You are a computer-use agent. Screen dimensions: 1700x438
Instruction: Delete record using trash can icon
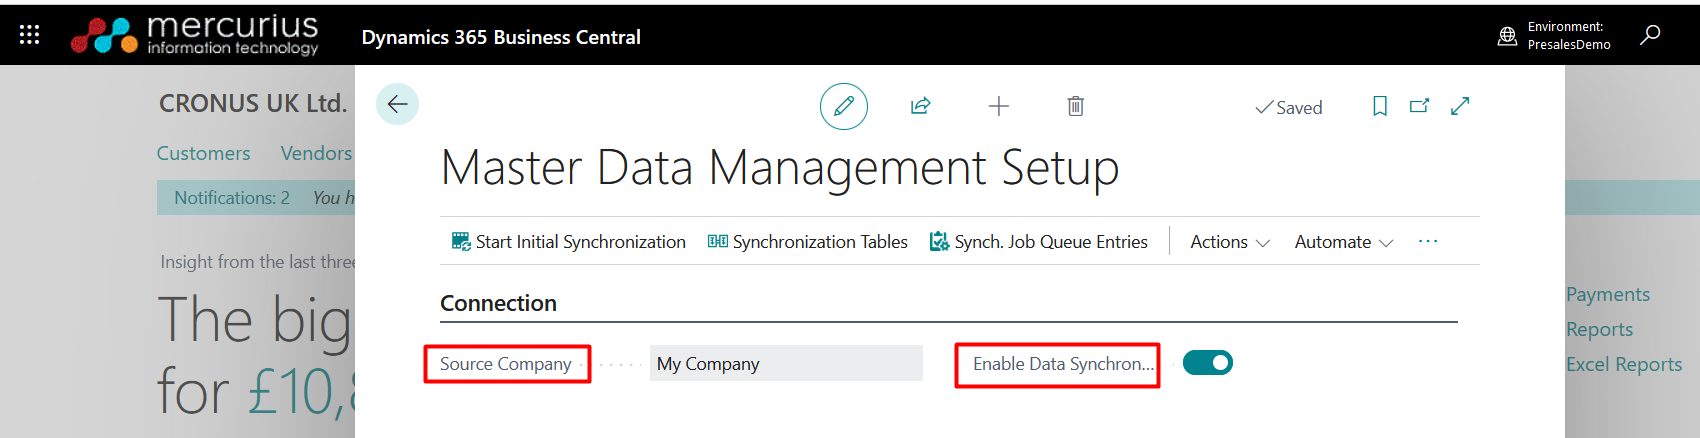point(1075,106)
